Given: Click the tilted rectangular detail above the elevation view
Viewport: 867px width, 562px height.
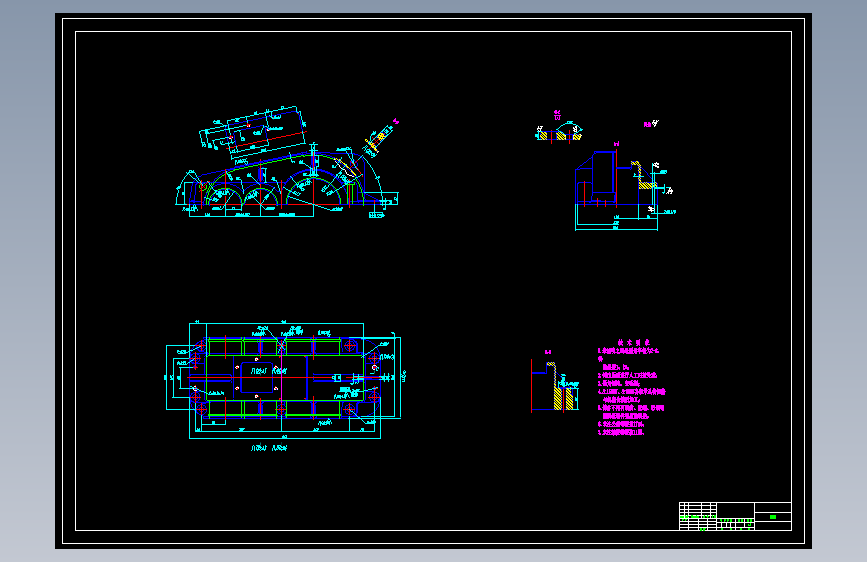Looking at the screenshot, I should click(x=253, y=133).
